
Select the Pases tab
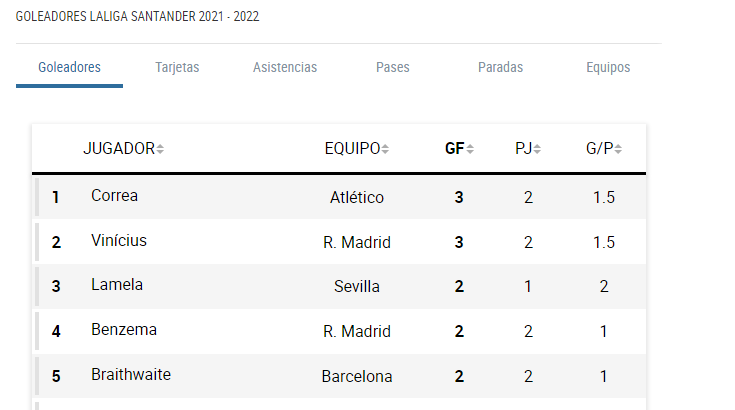click(x=393, y=67)
